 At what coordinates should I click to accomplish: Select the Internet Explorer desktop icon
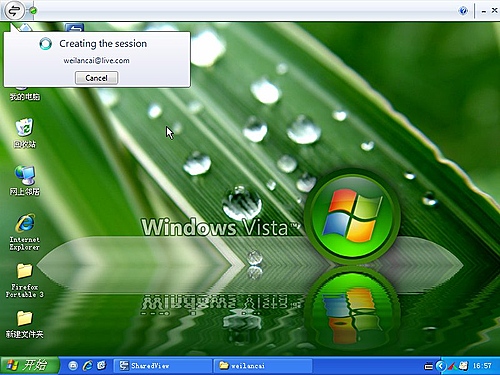point(25,223)
